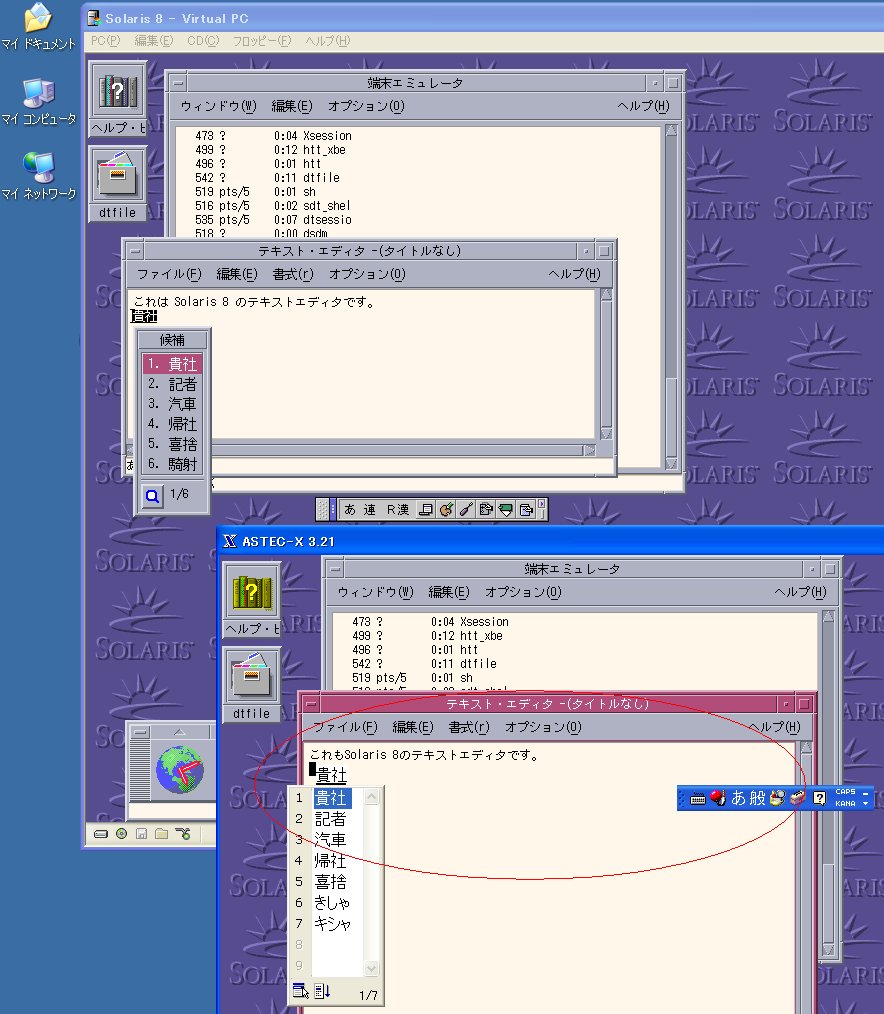Image resolution: width=884 pixels, height=1014 pixels.
Task: Click the ヘルプ books icon in ASTEC-X window
Action: tap(252, 592)
